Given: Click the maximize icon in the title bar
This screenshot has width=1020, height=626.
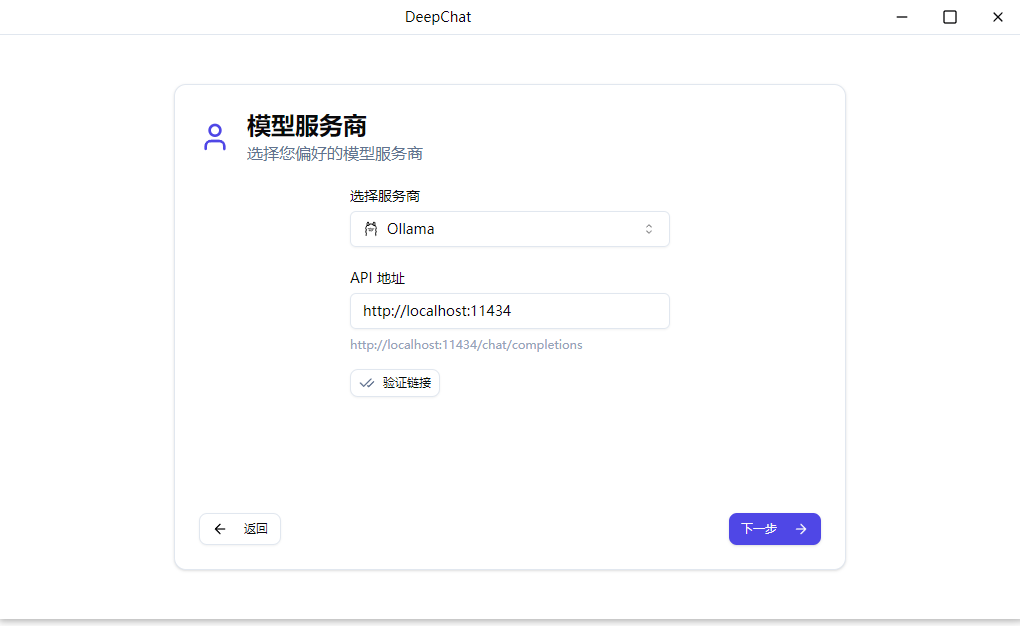Looking at the screenshot, I should click(949, 17).
